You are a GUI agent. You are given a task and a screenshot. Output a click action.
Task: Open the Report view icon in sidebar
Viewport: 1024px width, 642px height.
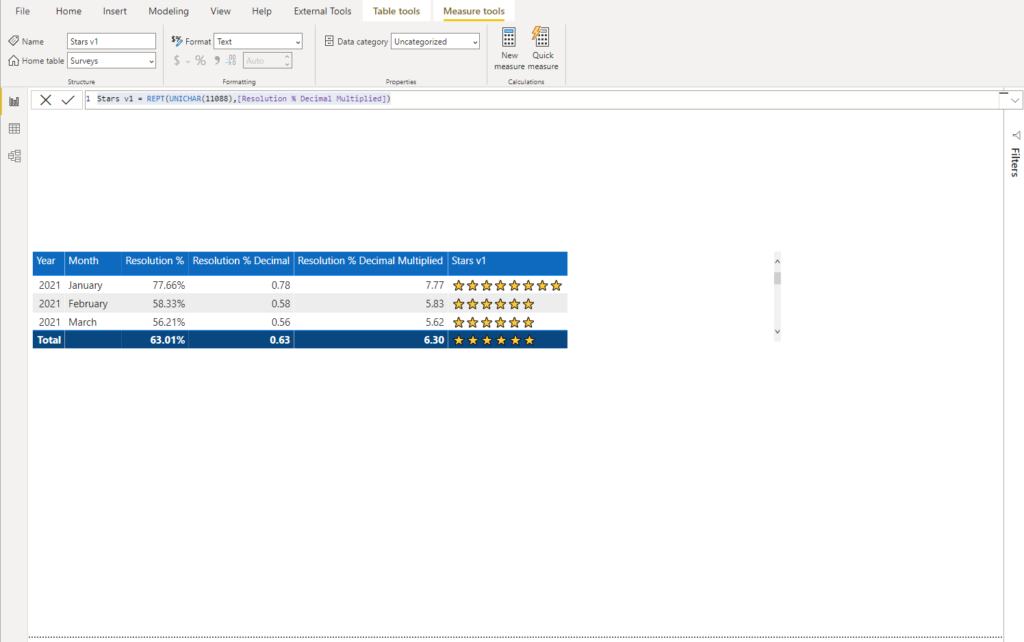tap(14, 101)
